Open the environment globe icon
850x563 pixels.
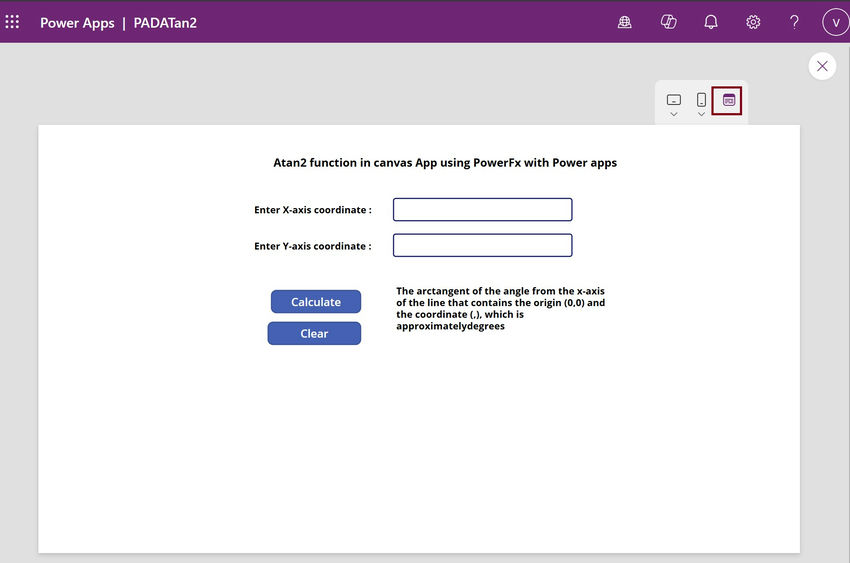(x=624, y=22)
